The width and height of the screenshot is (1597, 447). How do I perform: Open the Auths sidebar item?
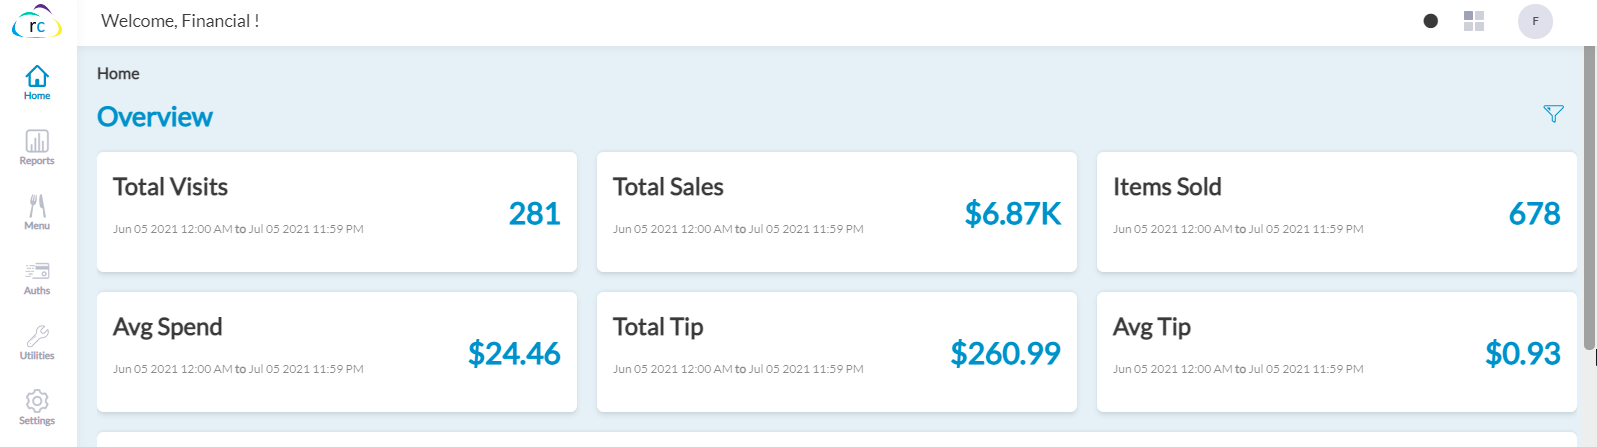pyautogui.click(x=37, y=277)
